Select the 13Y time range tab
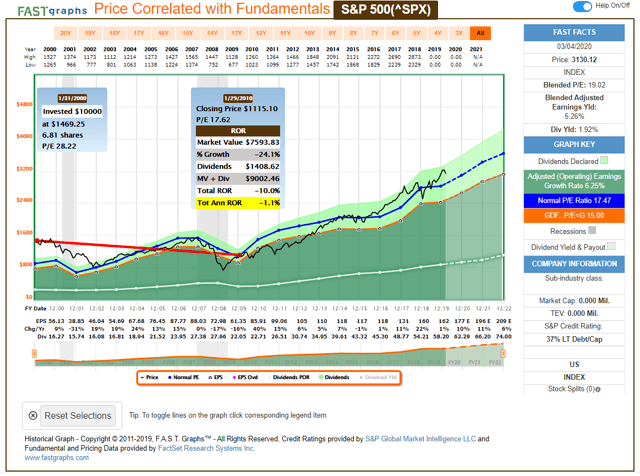 pos(237,33)
